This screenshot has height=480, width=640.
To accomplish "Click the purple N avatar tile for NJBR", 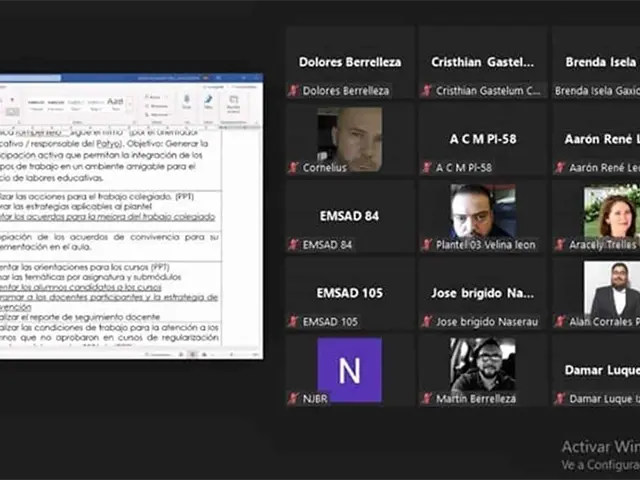I will click(x=349, y=370).
